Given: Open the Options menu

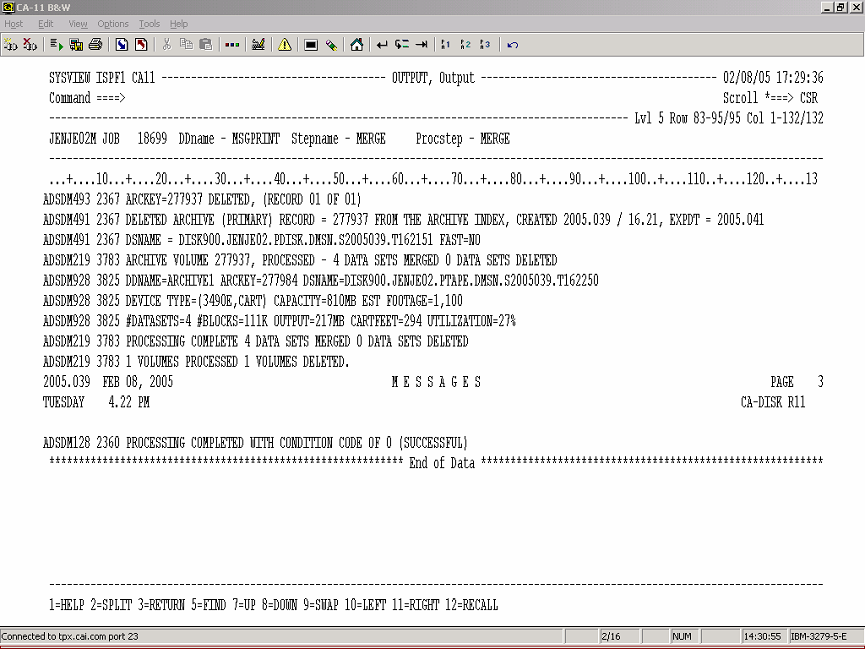Looking at the screenshot, I should pos(113,24).
